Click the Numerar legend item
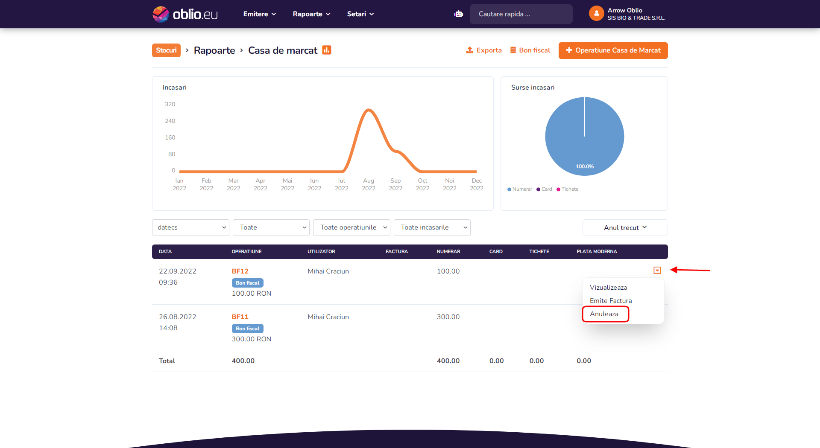Viewport: 820px width, 448px height. tap(520, 189)
